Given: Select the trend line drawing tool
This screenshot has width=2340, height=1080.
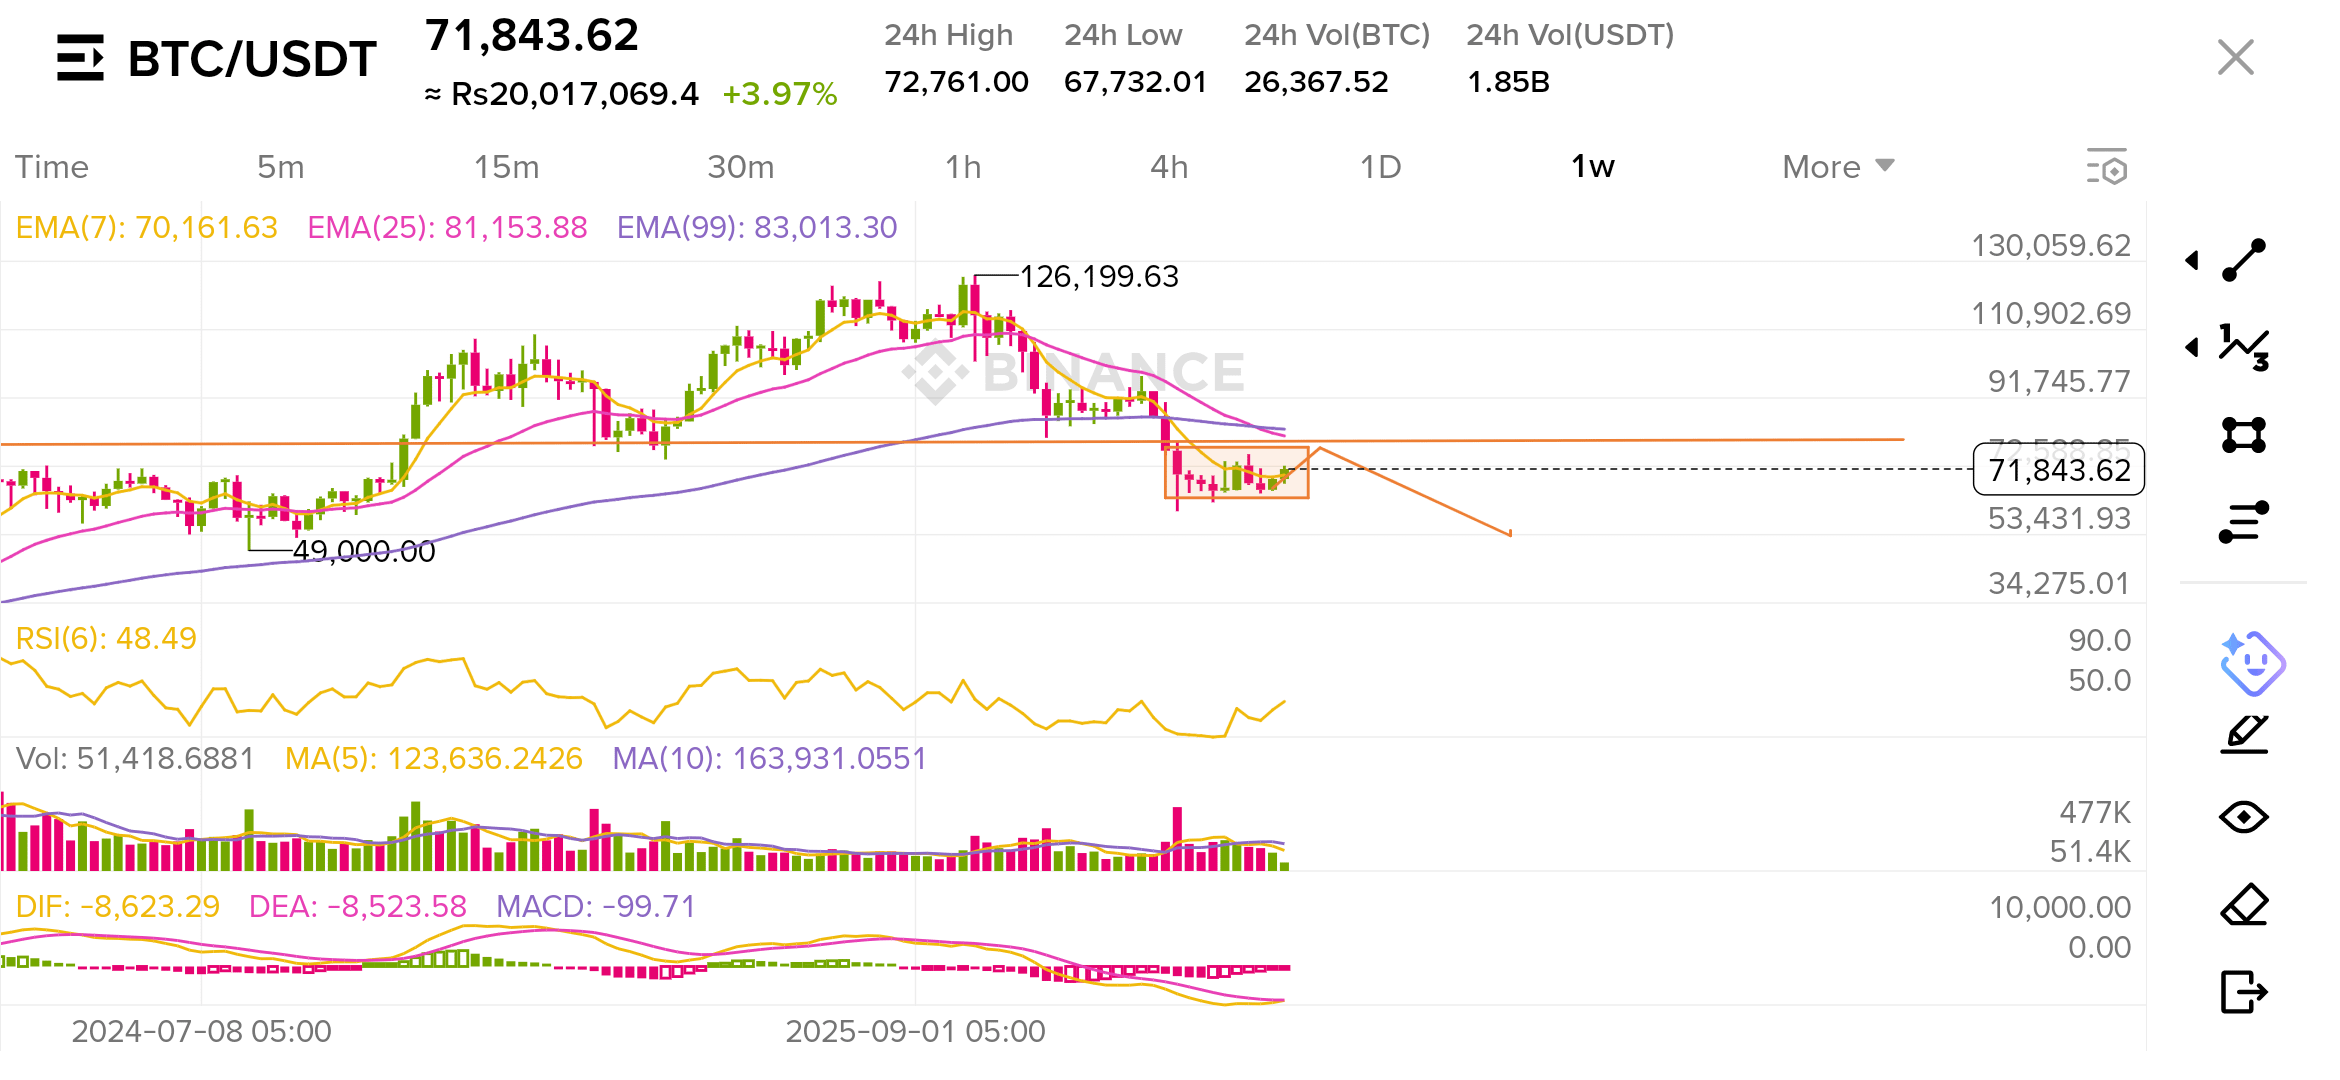Looking at the screenshot, I should coord(2244,260).
